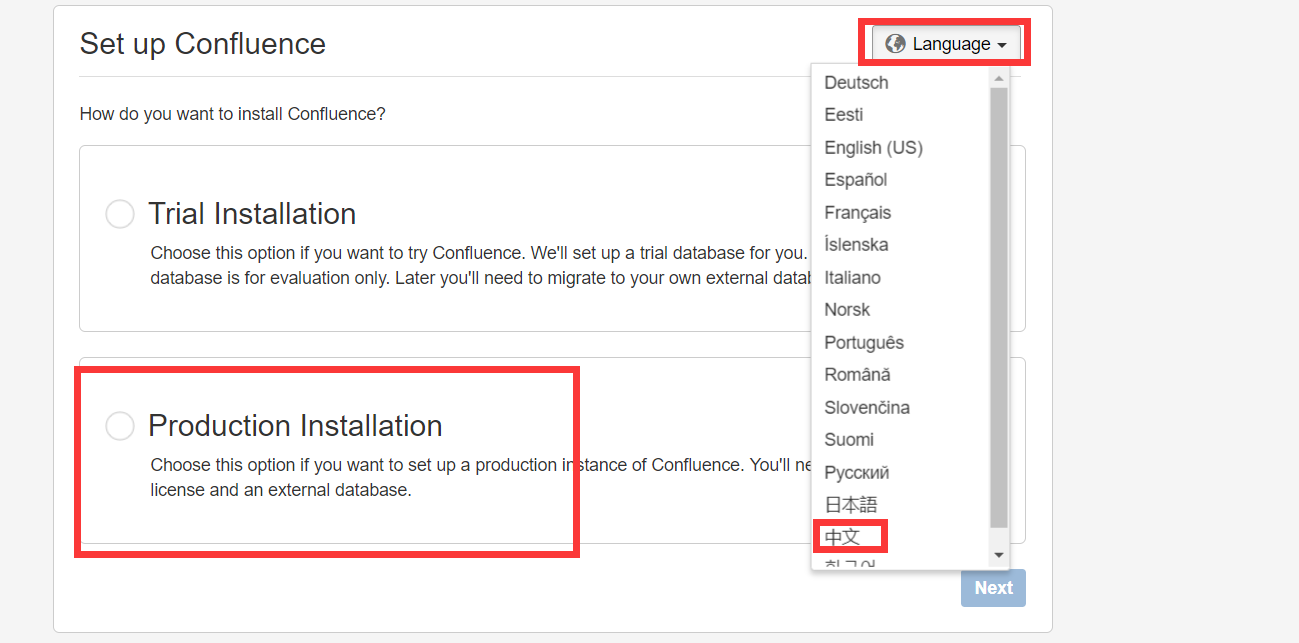Image resolution: width=1299 pixels, height=643 pixels.
Task: Choose Deutsch from the language list
Action: 856,83
